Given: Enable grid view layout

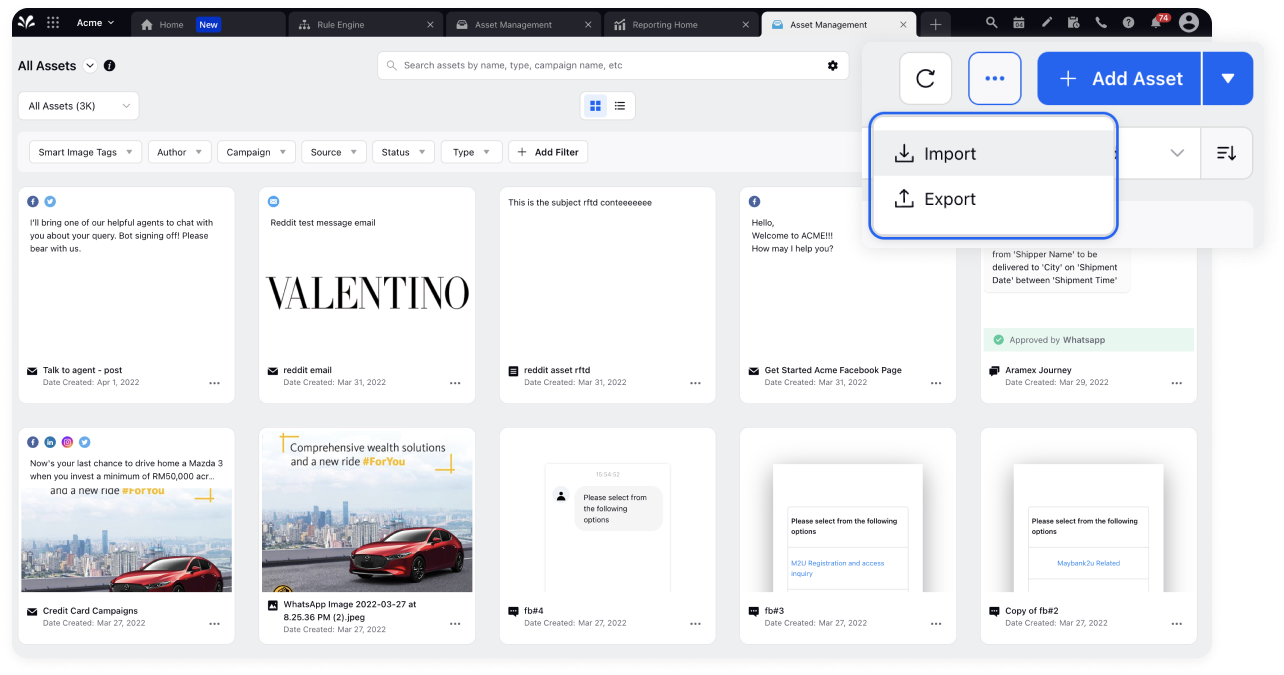Looking at the screenshot, I should [x=593, y=105].
